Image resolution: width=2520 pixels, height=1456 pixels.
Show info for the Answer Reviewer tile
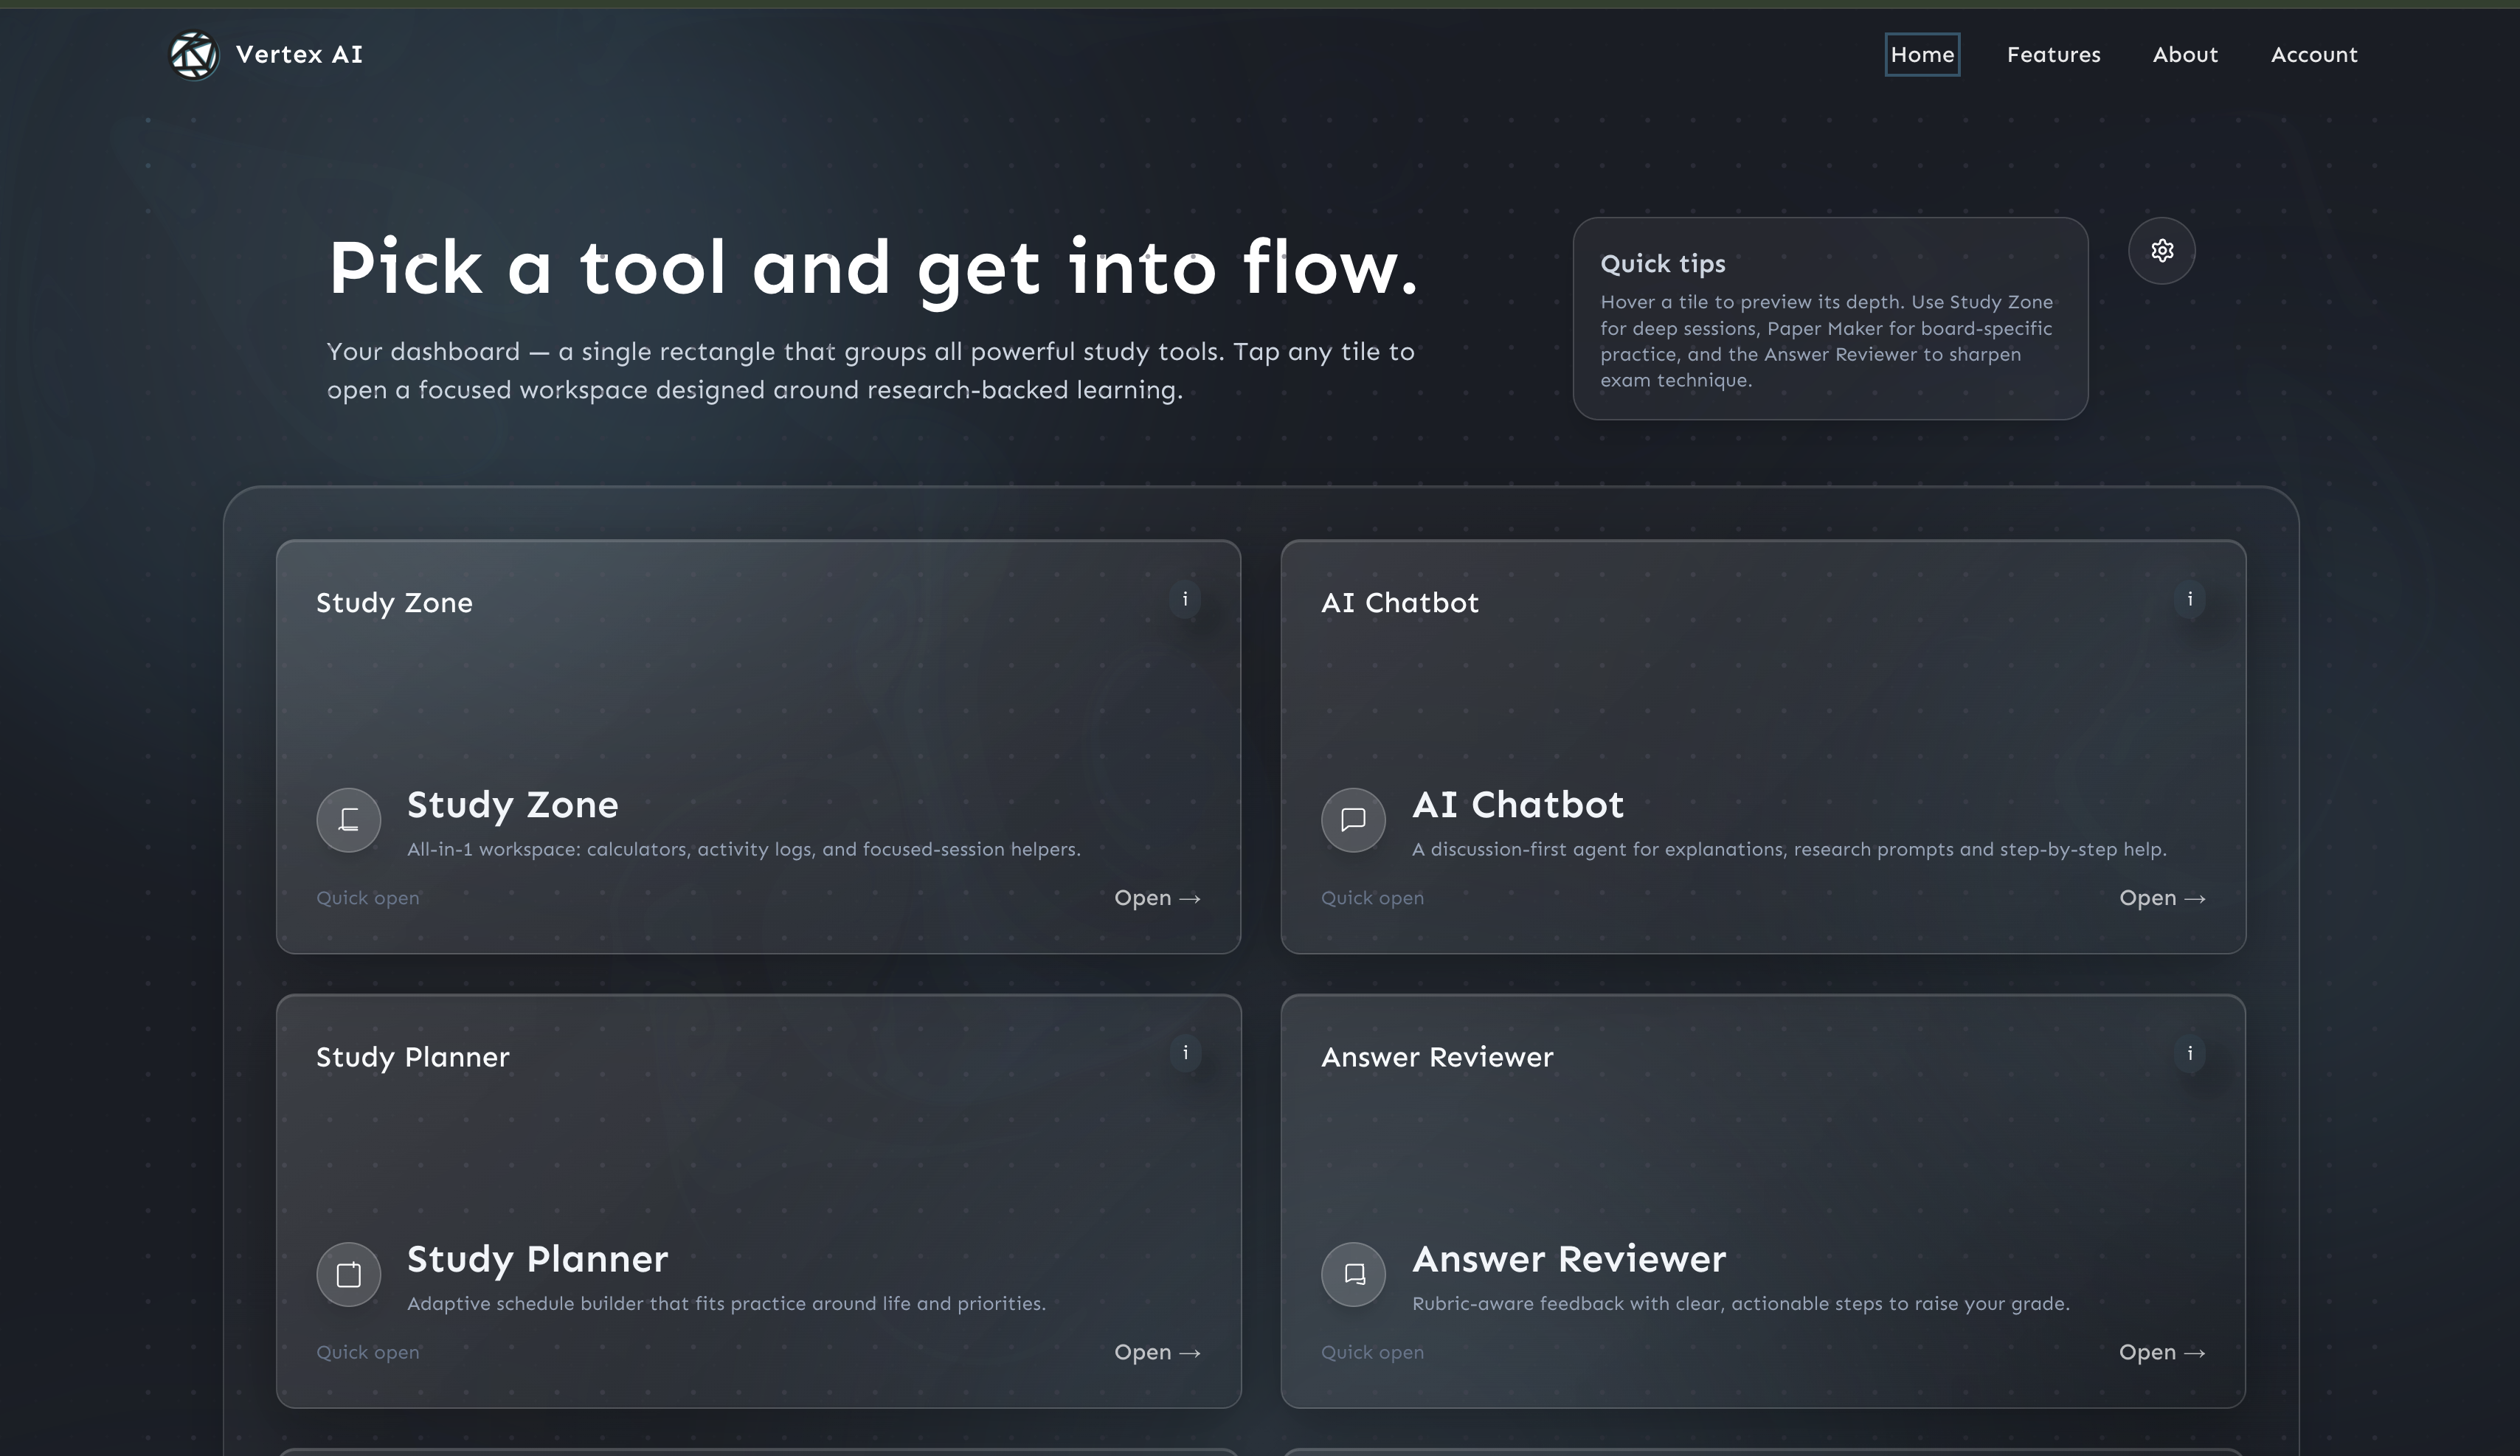tap(2189, 1054)
